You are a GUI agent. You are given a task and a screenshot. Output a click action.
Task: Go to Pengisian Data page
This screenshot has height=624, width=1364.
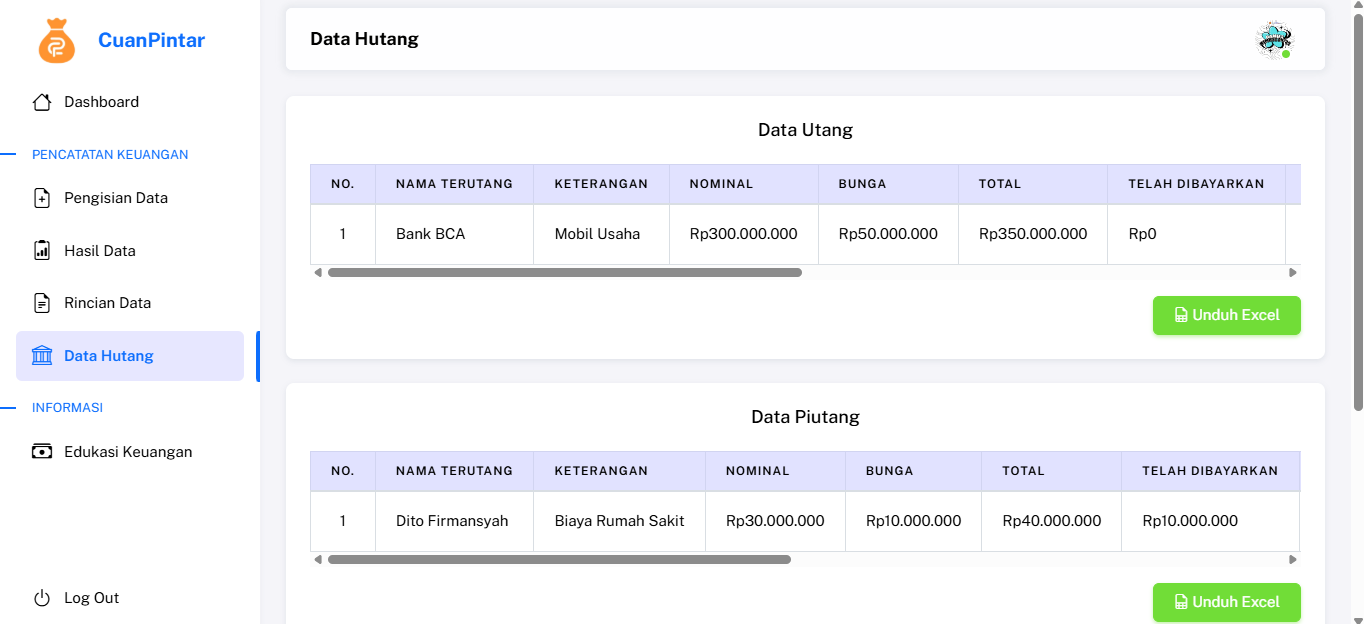(115, 198)
